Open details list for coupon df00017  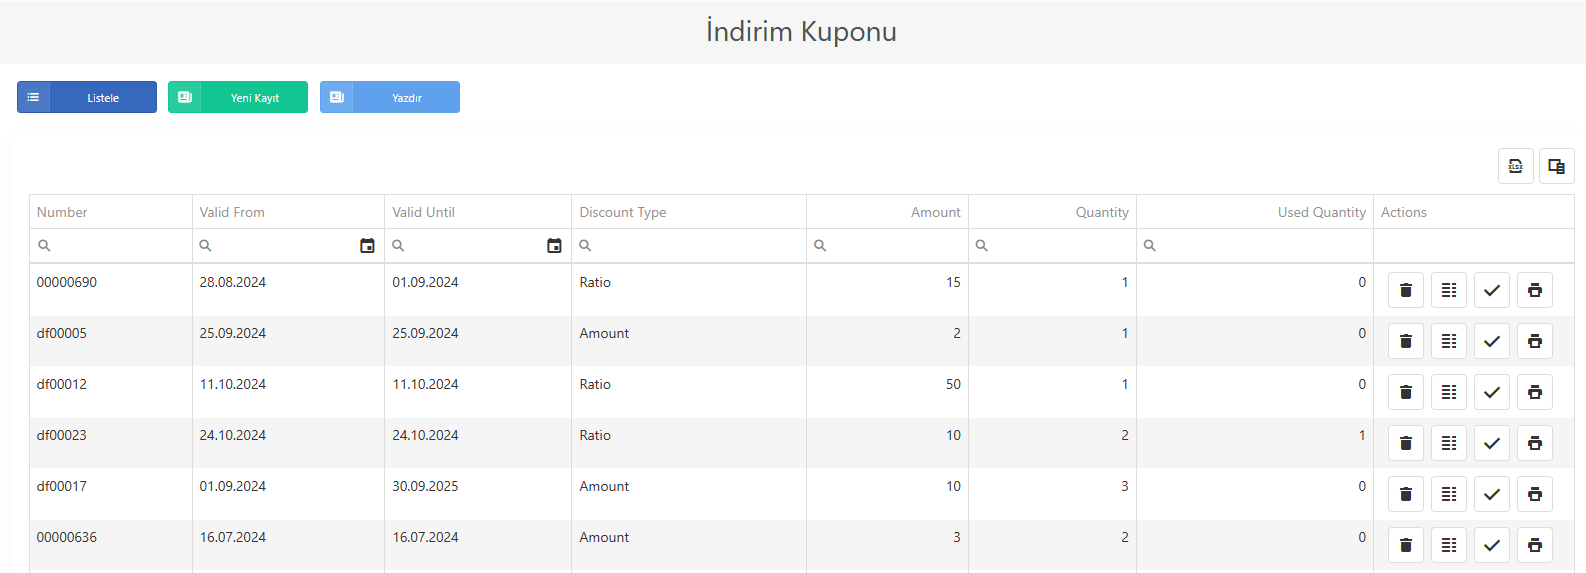click(1449, 494)
